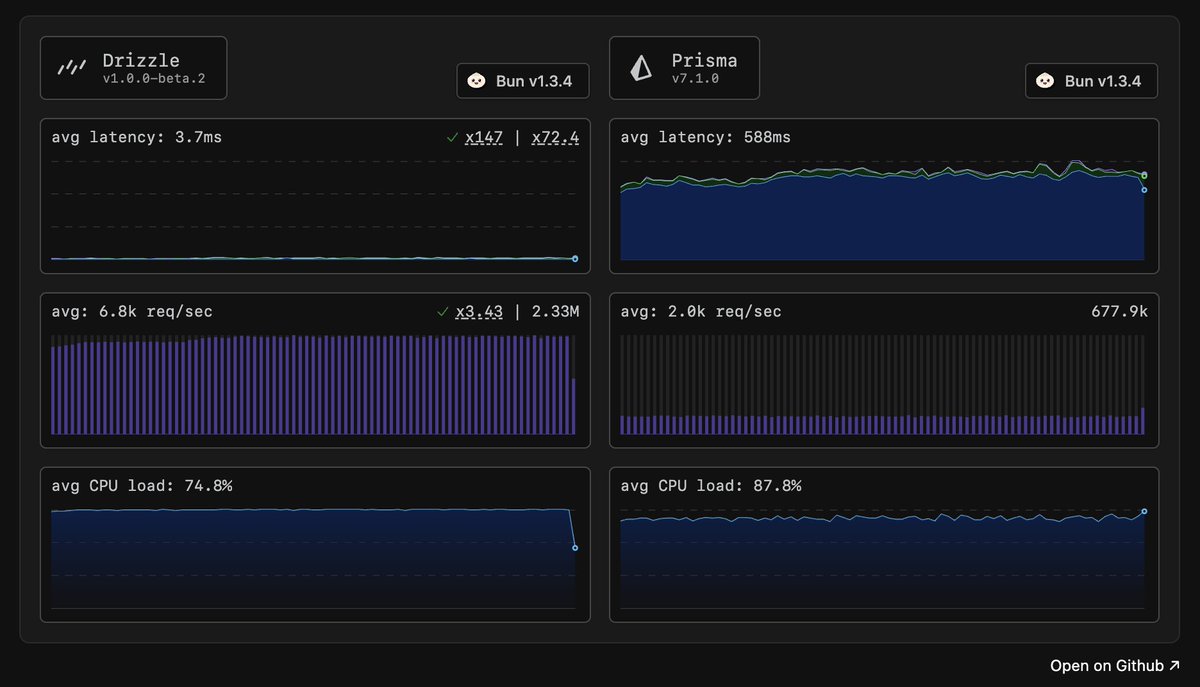The image size is (1200, 687).
Task: Click 'avg CPU load: 87.8%' label
Action: point(711,486)
